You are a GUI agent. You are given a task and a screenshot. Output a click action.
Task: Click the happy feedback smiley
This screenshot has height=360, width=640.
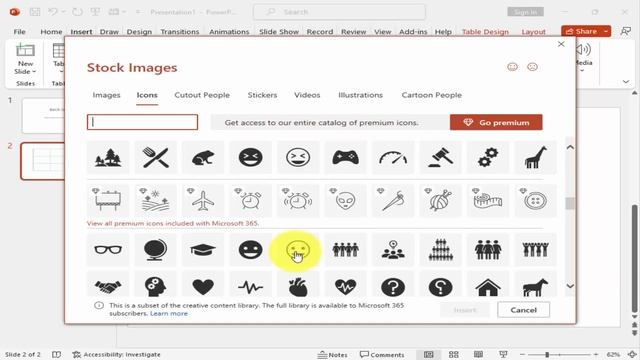tap(512, 67)
